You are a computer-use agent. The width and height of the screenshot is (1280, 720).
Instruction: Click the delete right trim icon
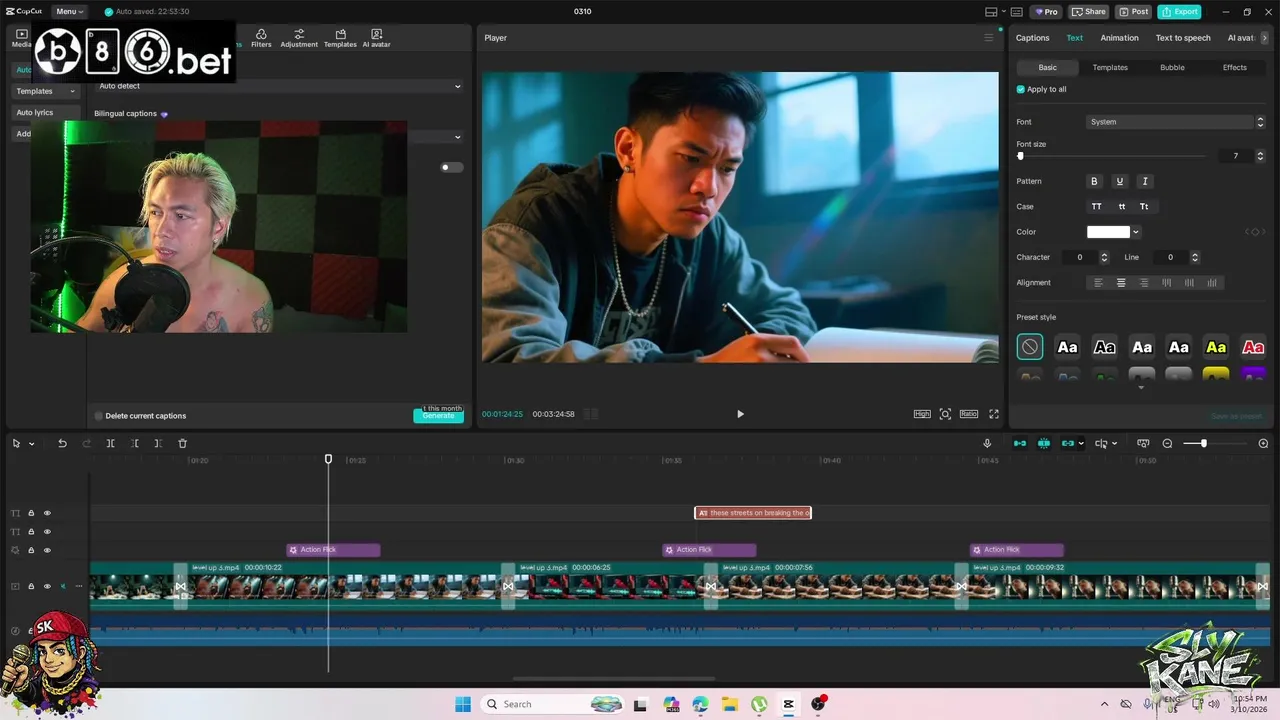[158, 443]
